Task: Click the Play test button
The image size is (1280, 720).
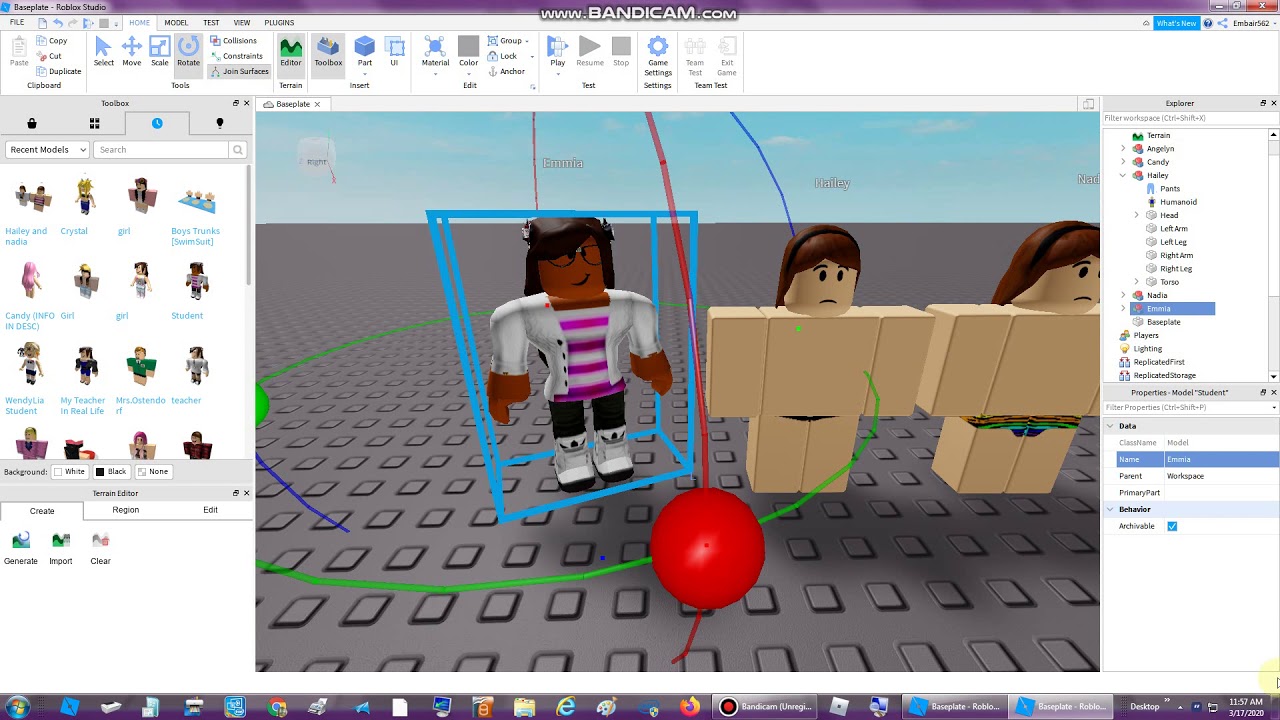Action: click(x=557, y=52)
